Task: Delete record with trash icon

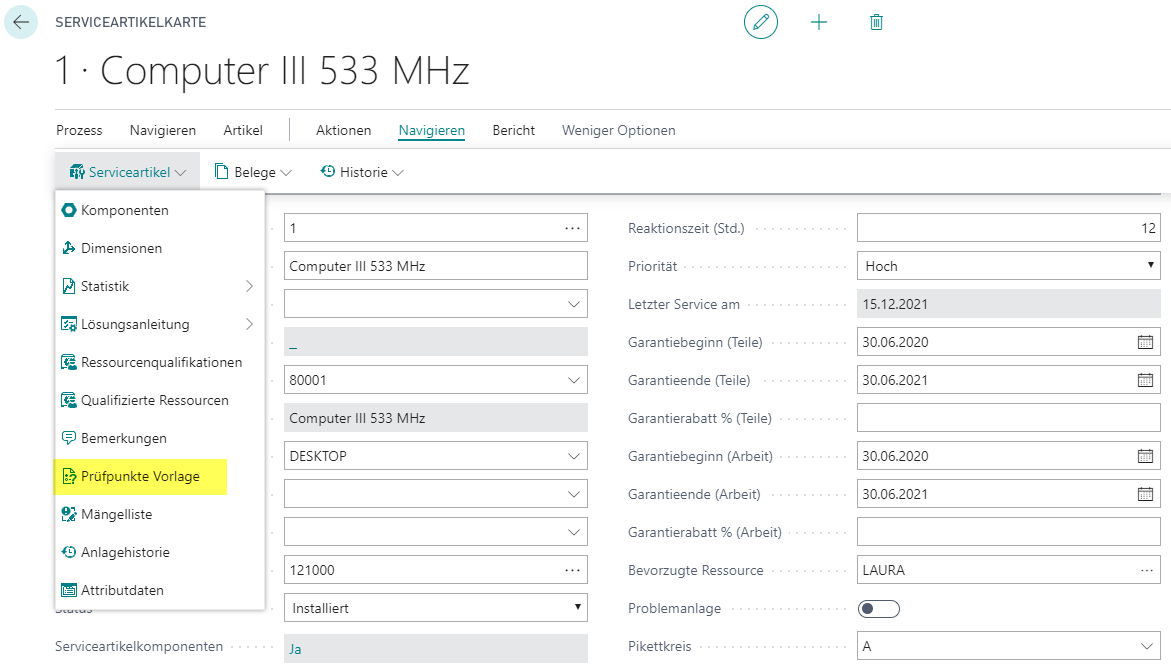Action: [877, 22]
